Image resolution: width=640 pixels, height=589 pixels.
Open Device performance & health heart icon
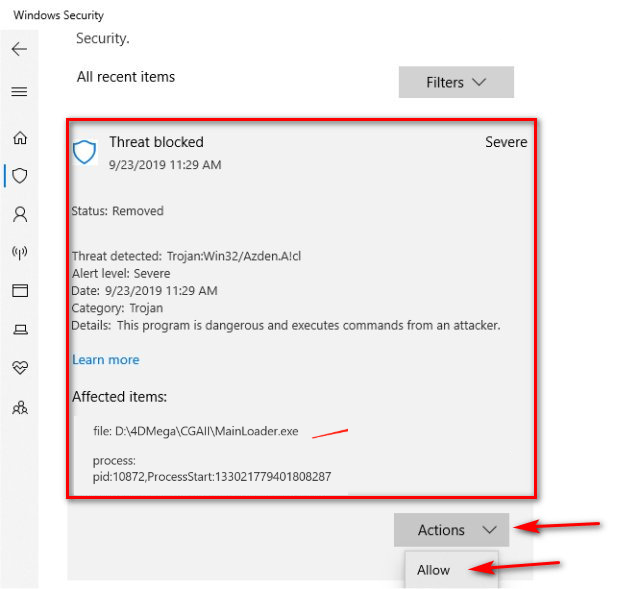[x=19, y=367]
